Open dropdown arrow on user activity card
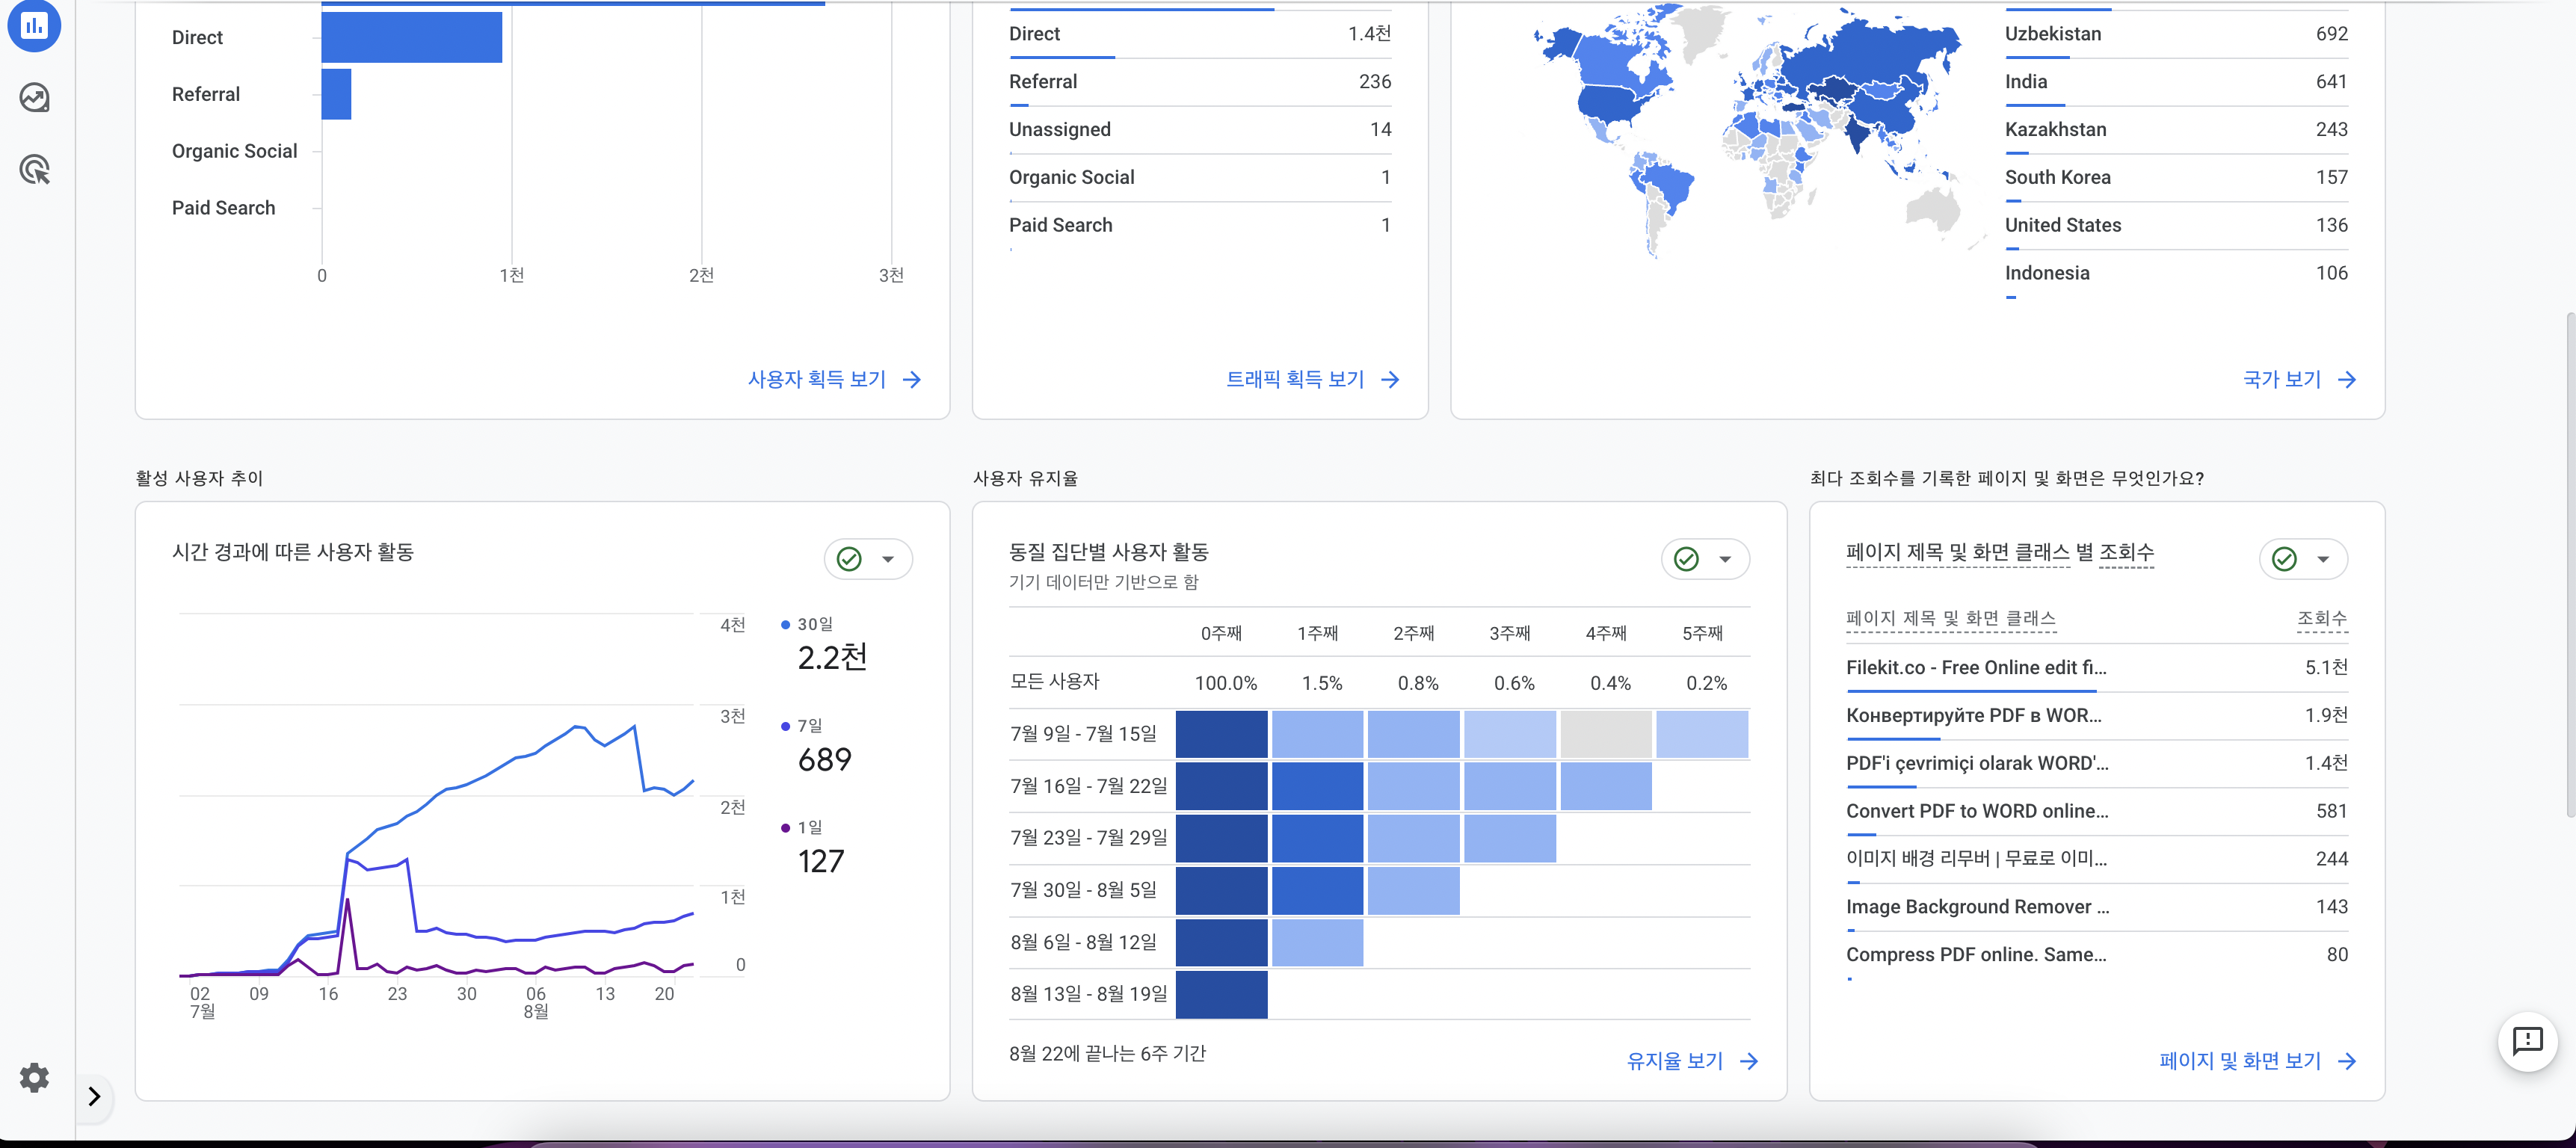This screenshot has height=1148, width=2576. click(888, 559)
